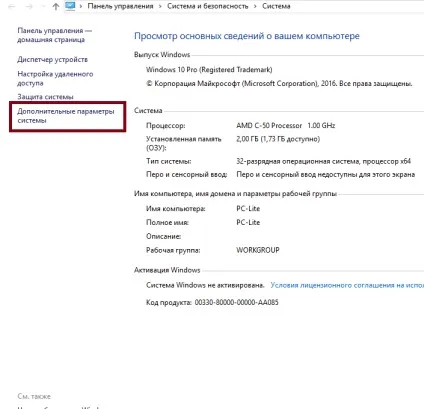Select Перо и сенсорный ввод недоступны value
Screen dimensions: 424x409
[x=326, y=175]
